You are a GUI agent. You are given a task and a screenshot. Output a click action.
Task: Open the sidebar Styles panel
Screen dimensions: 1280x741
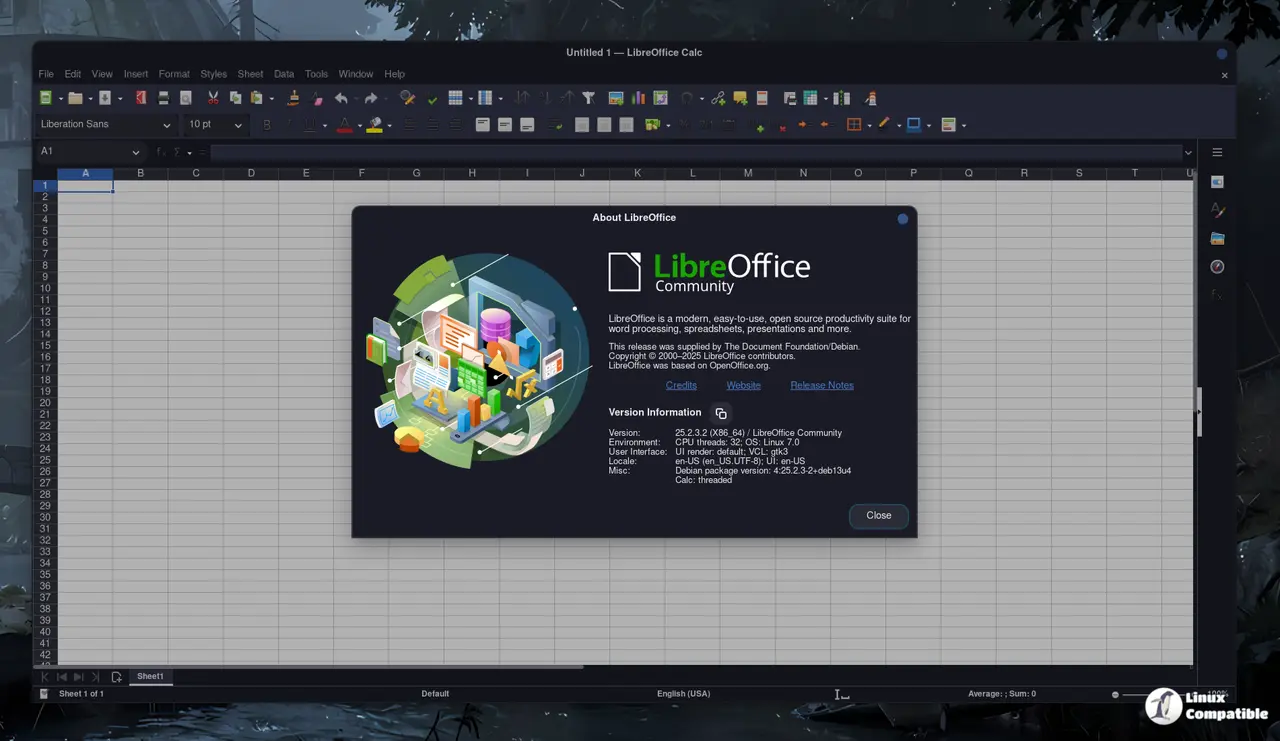coord(1217,210)
